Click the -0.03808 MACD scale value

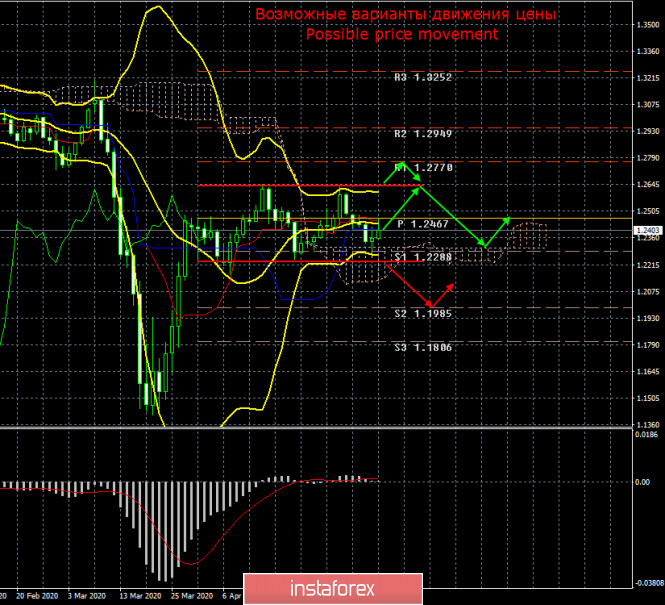pyautogui.click(x=649, y=584)
